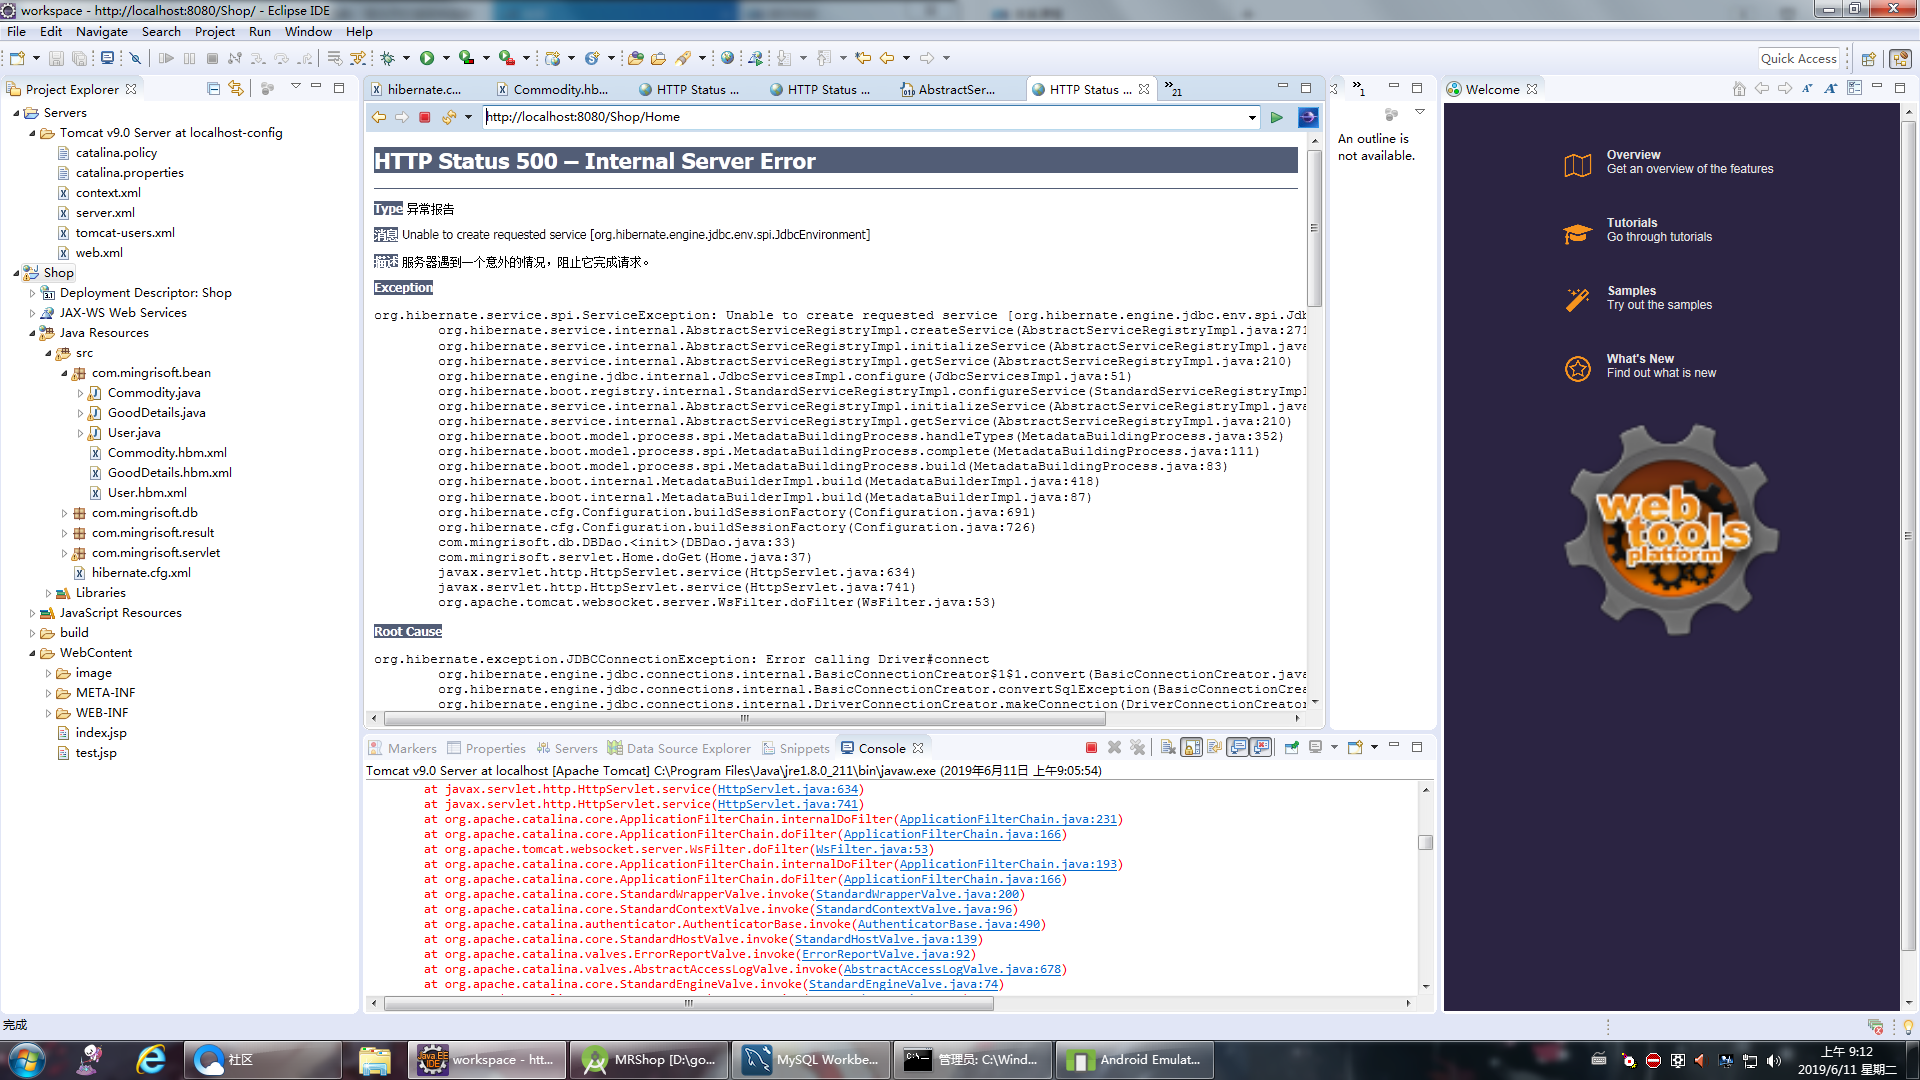Click the browser URL address field

tap(865, 117)
